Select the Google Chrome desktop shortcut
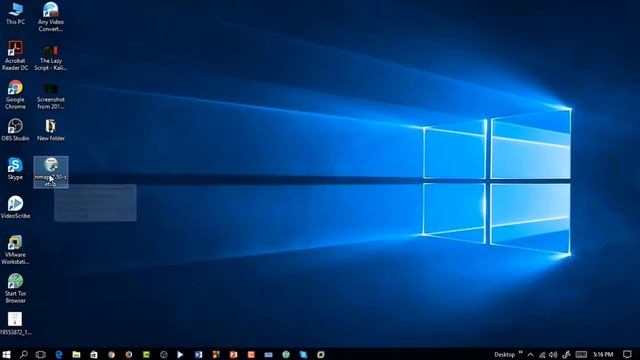This screenshot has width=640, height=360. click(x=15, y=95)
